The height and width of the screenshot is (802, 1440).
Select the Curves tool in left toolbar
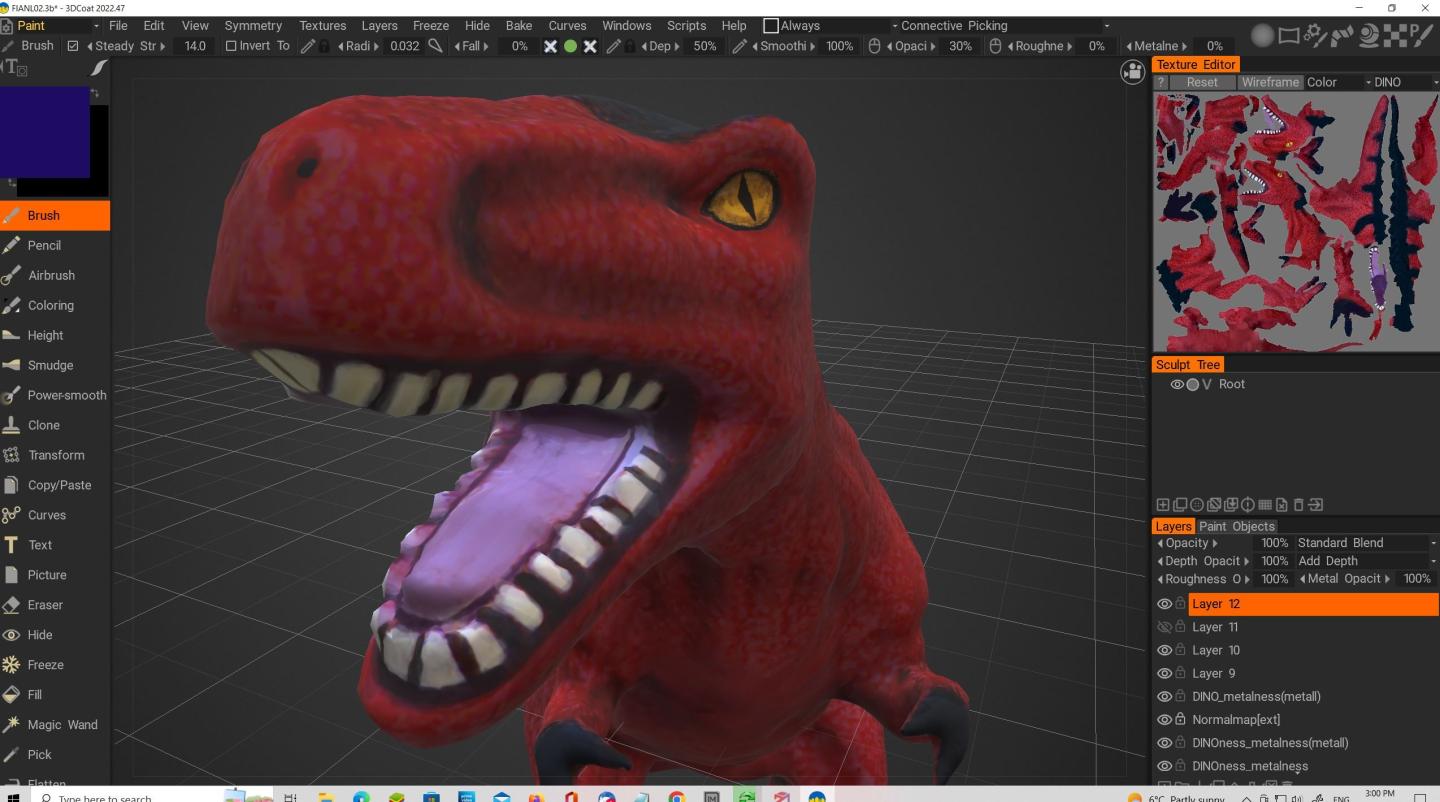55,515
